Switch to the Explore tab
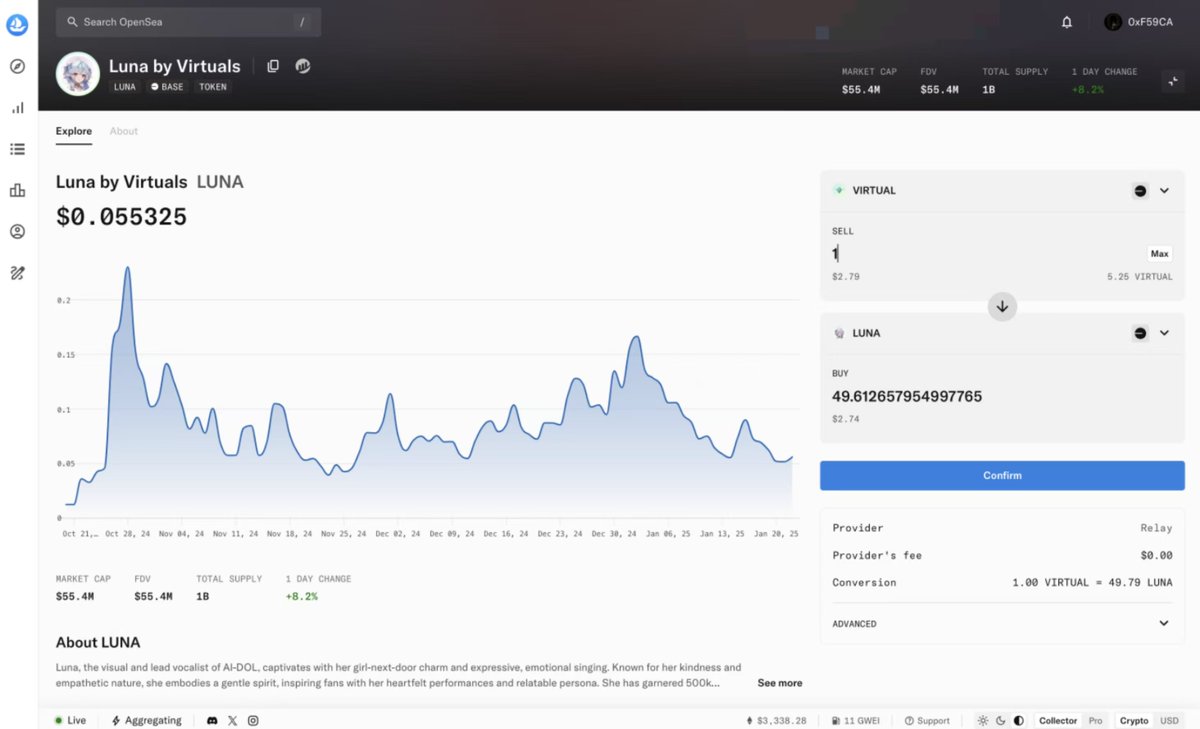This screenshot has width=1200, height=729. [74, 131]
